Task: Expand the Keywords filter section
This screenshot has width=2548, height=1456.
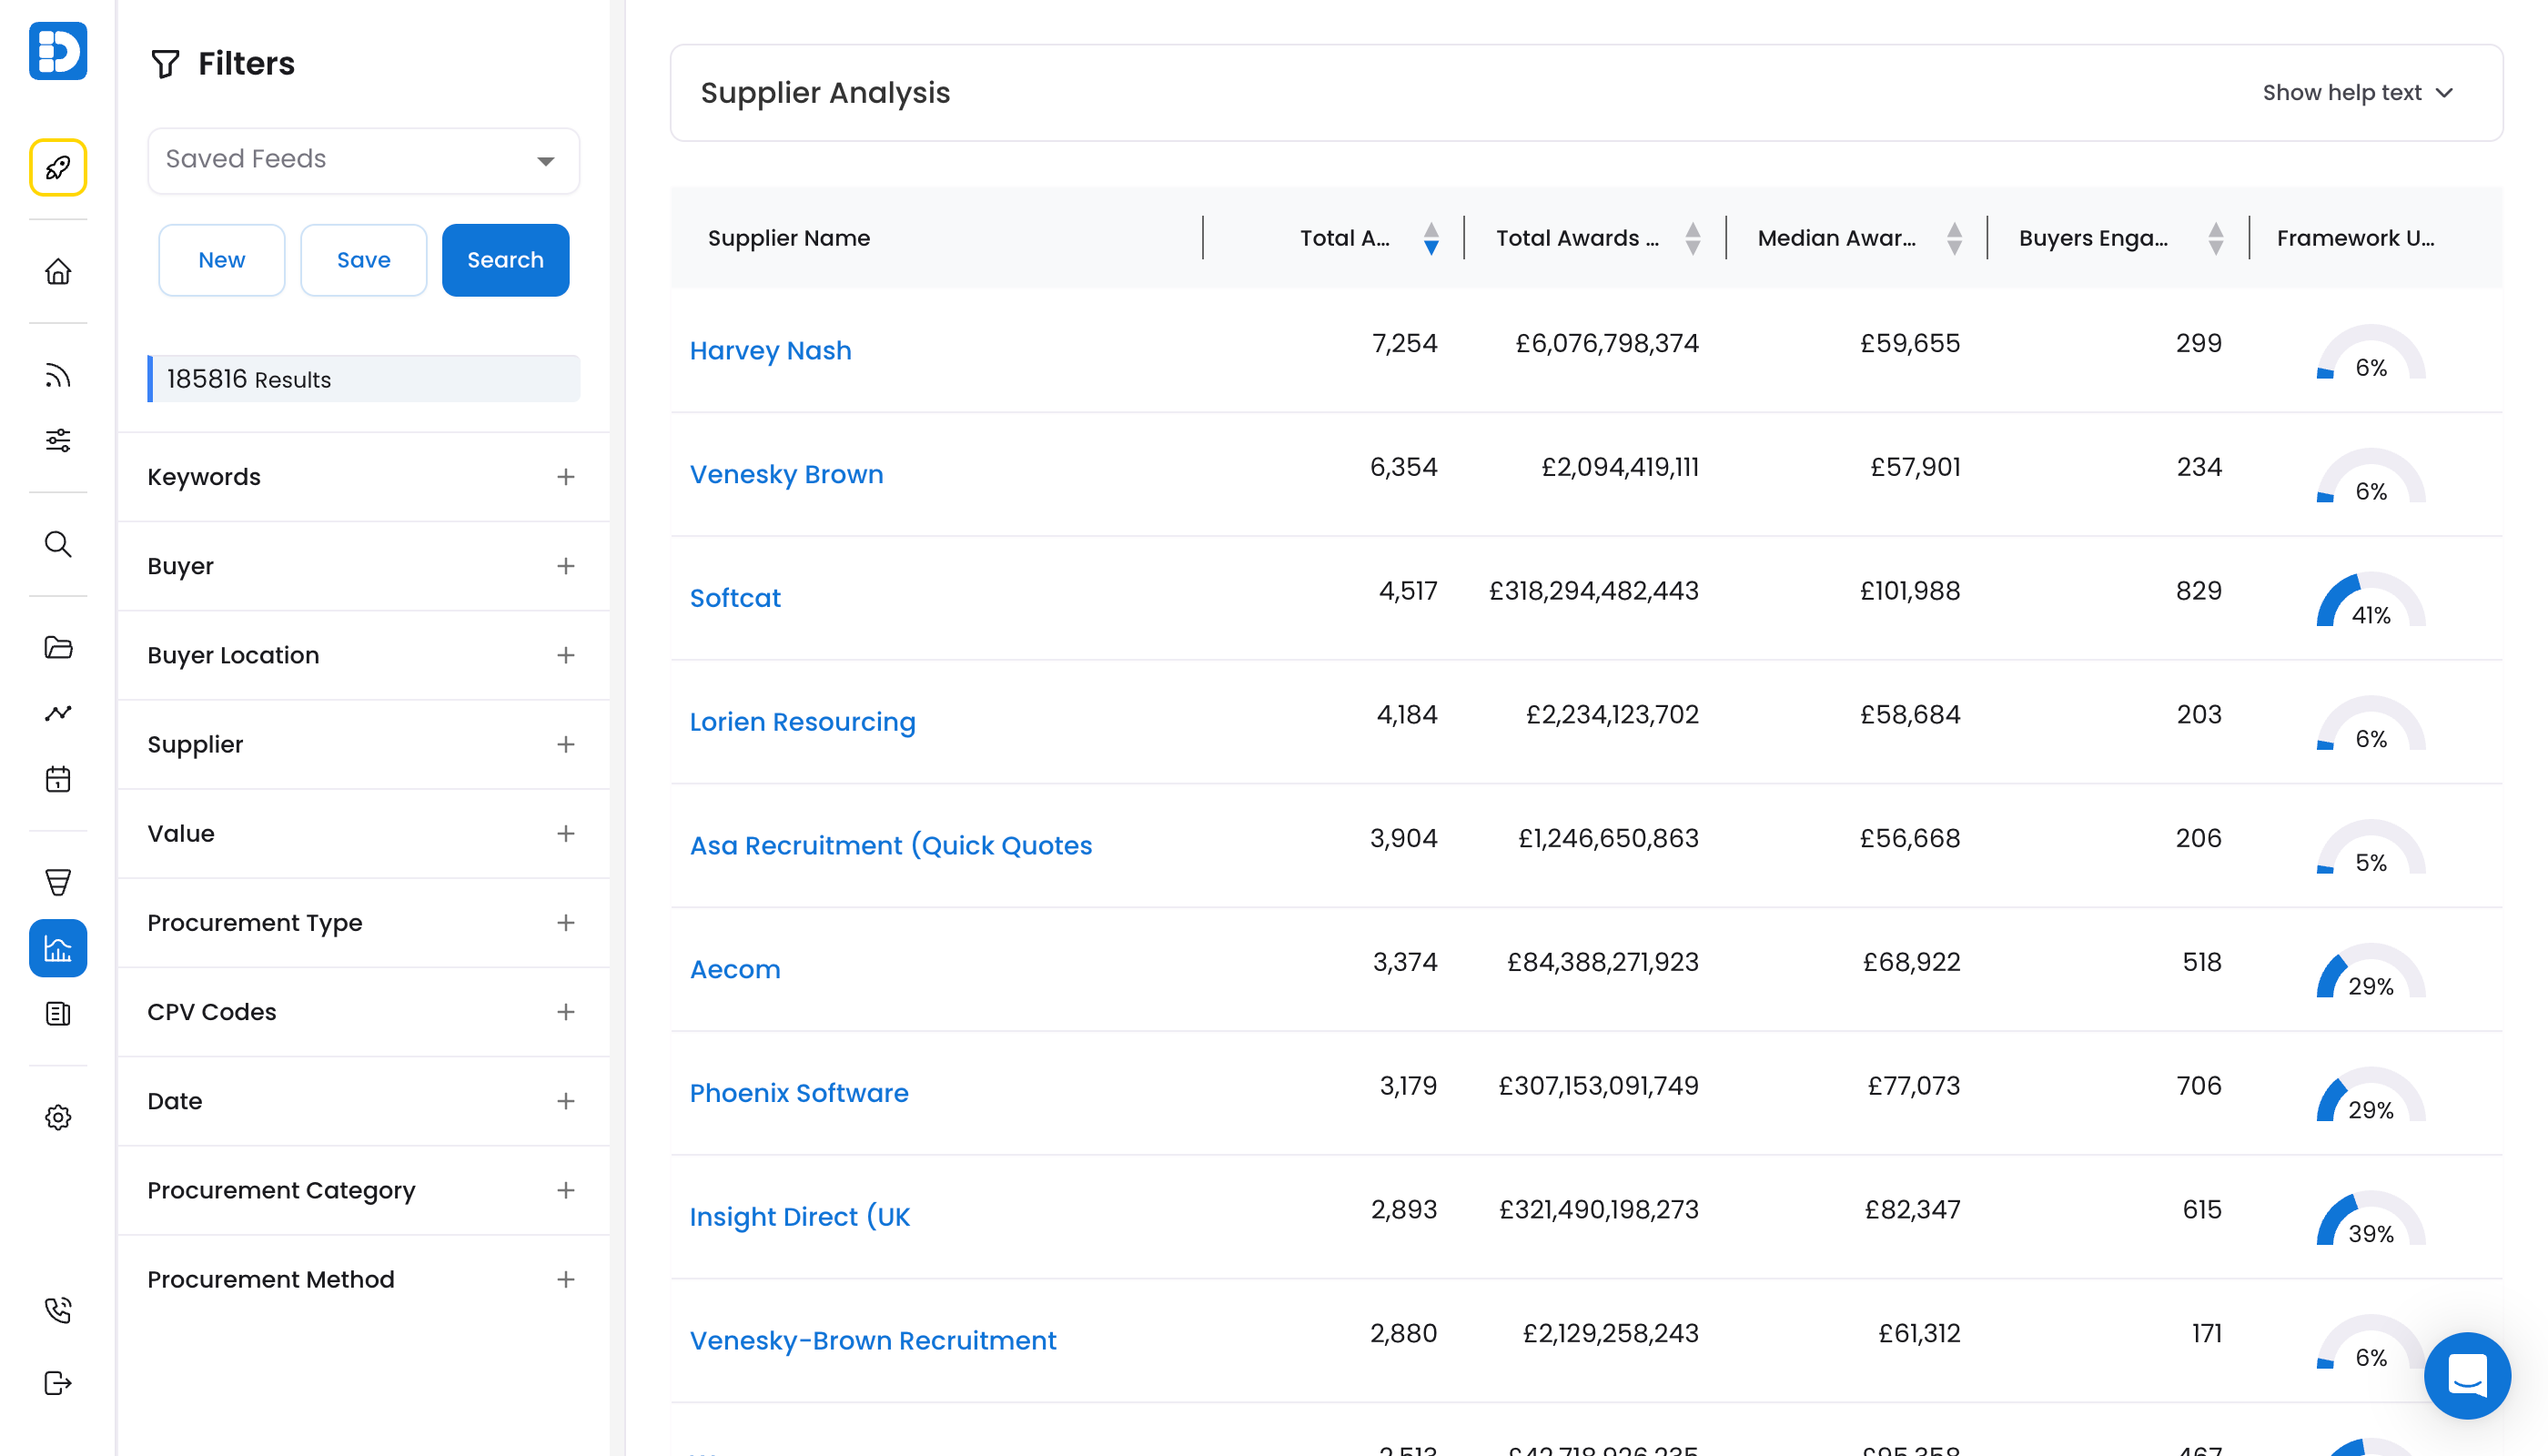Action: pos(565,477)
